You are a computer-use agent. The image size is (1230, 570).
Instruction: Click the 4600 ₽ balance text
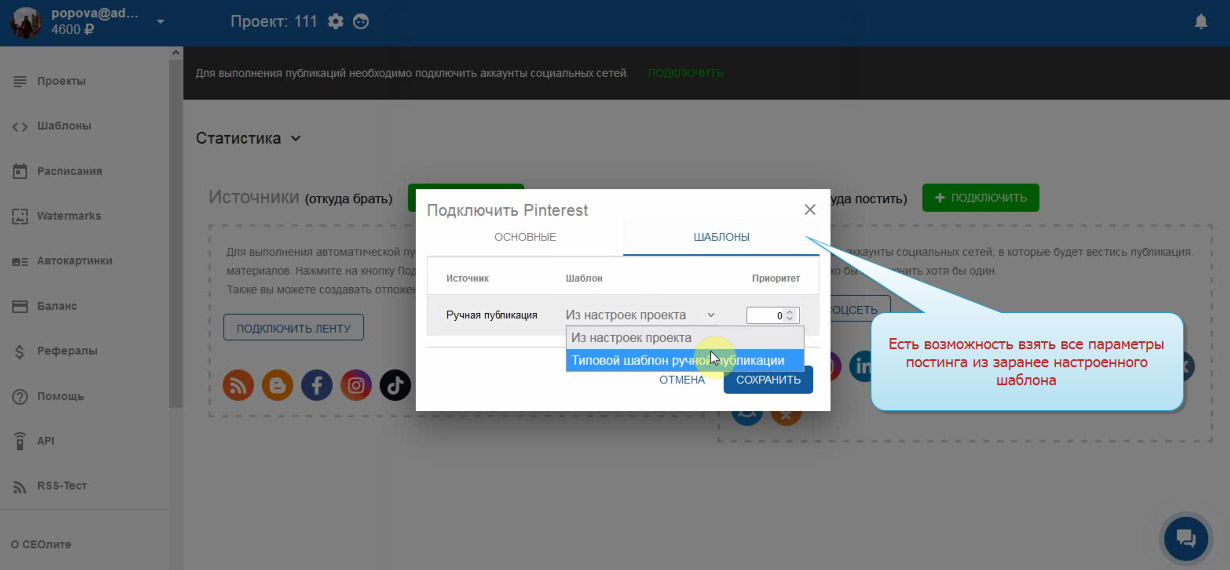(73, 30)
